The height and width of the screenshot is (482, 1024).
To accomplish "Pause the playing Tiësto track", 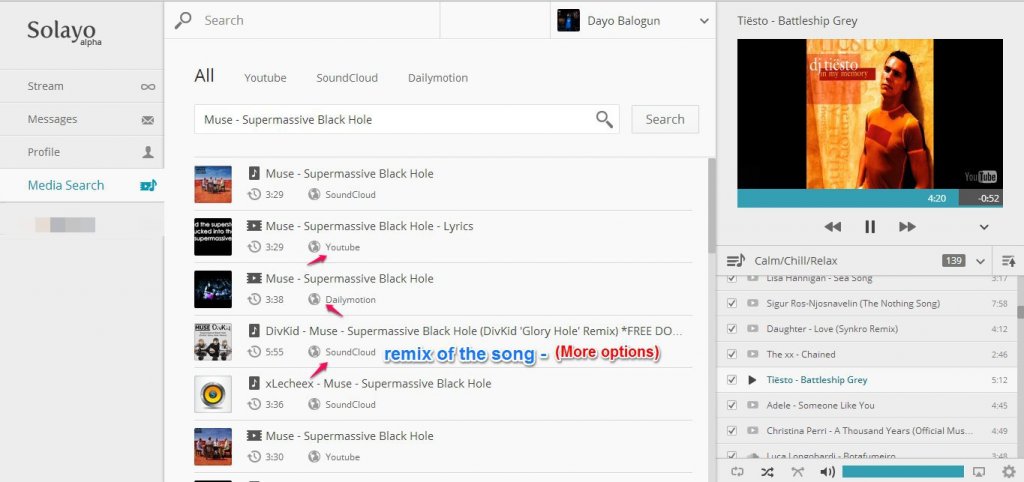I will point(869,227).
